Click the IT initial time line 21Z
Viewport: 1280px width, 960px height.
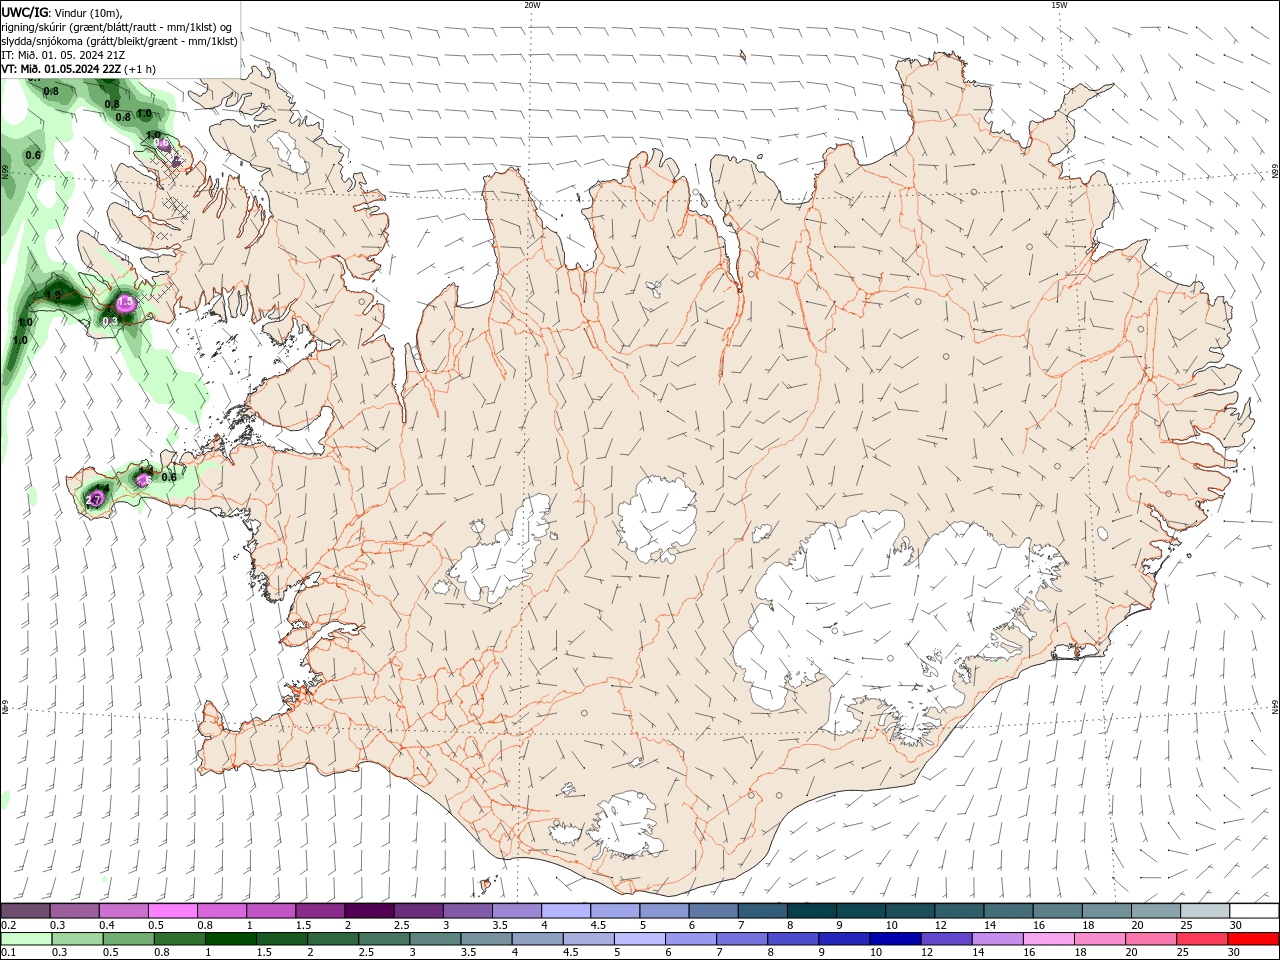point(63,55)
